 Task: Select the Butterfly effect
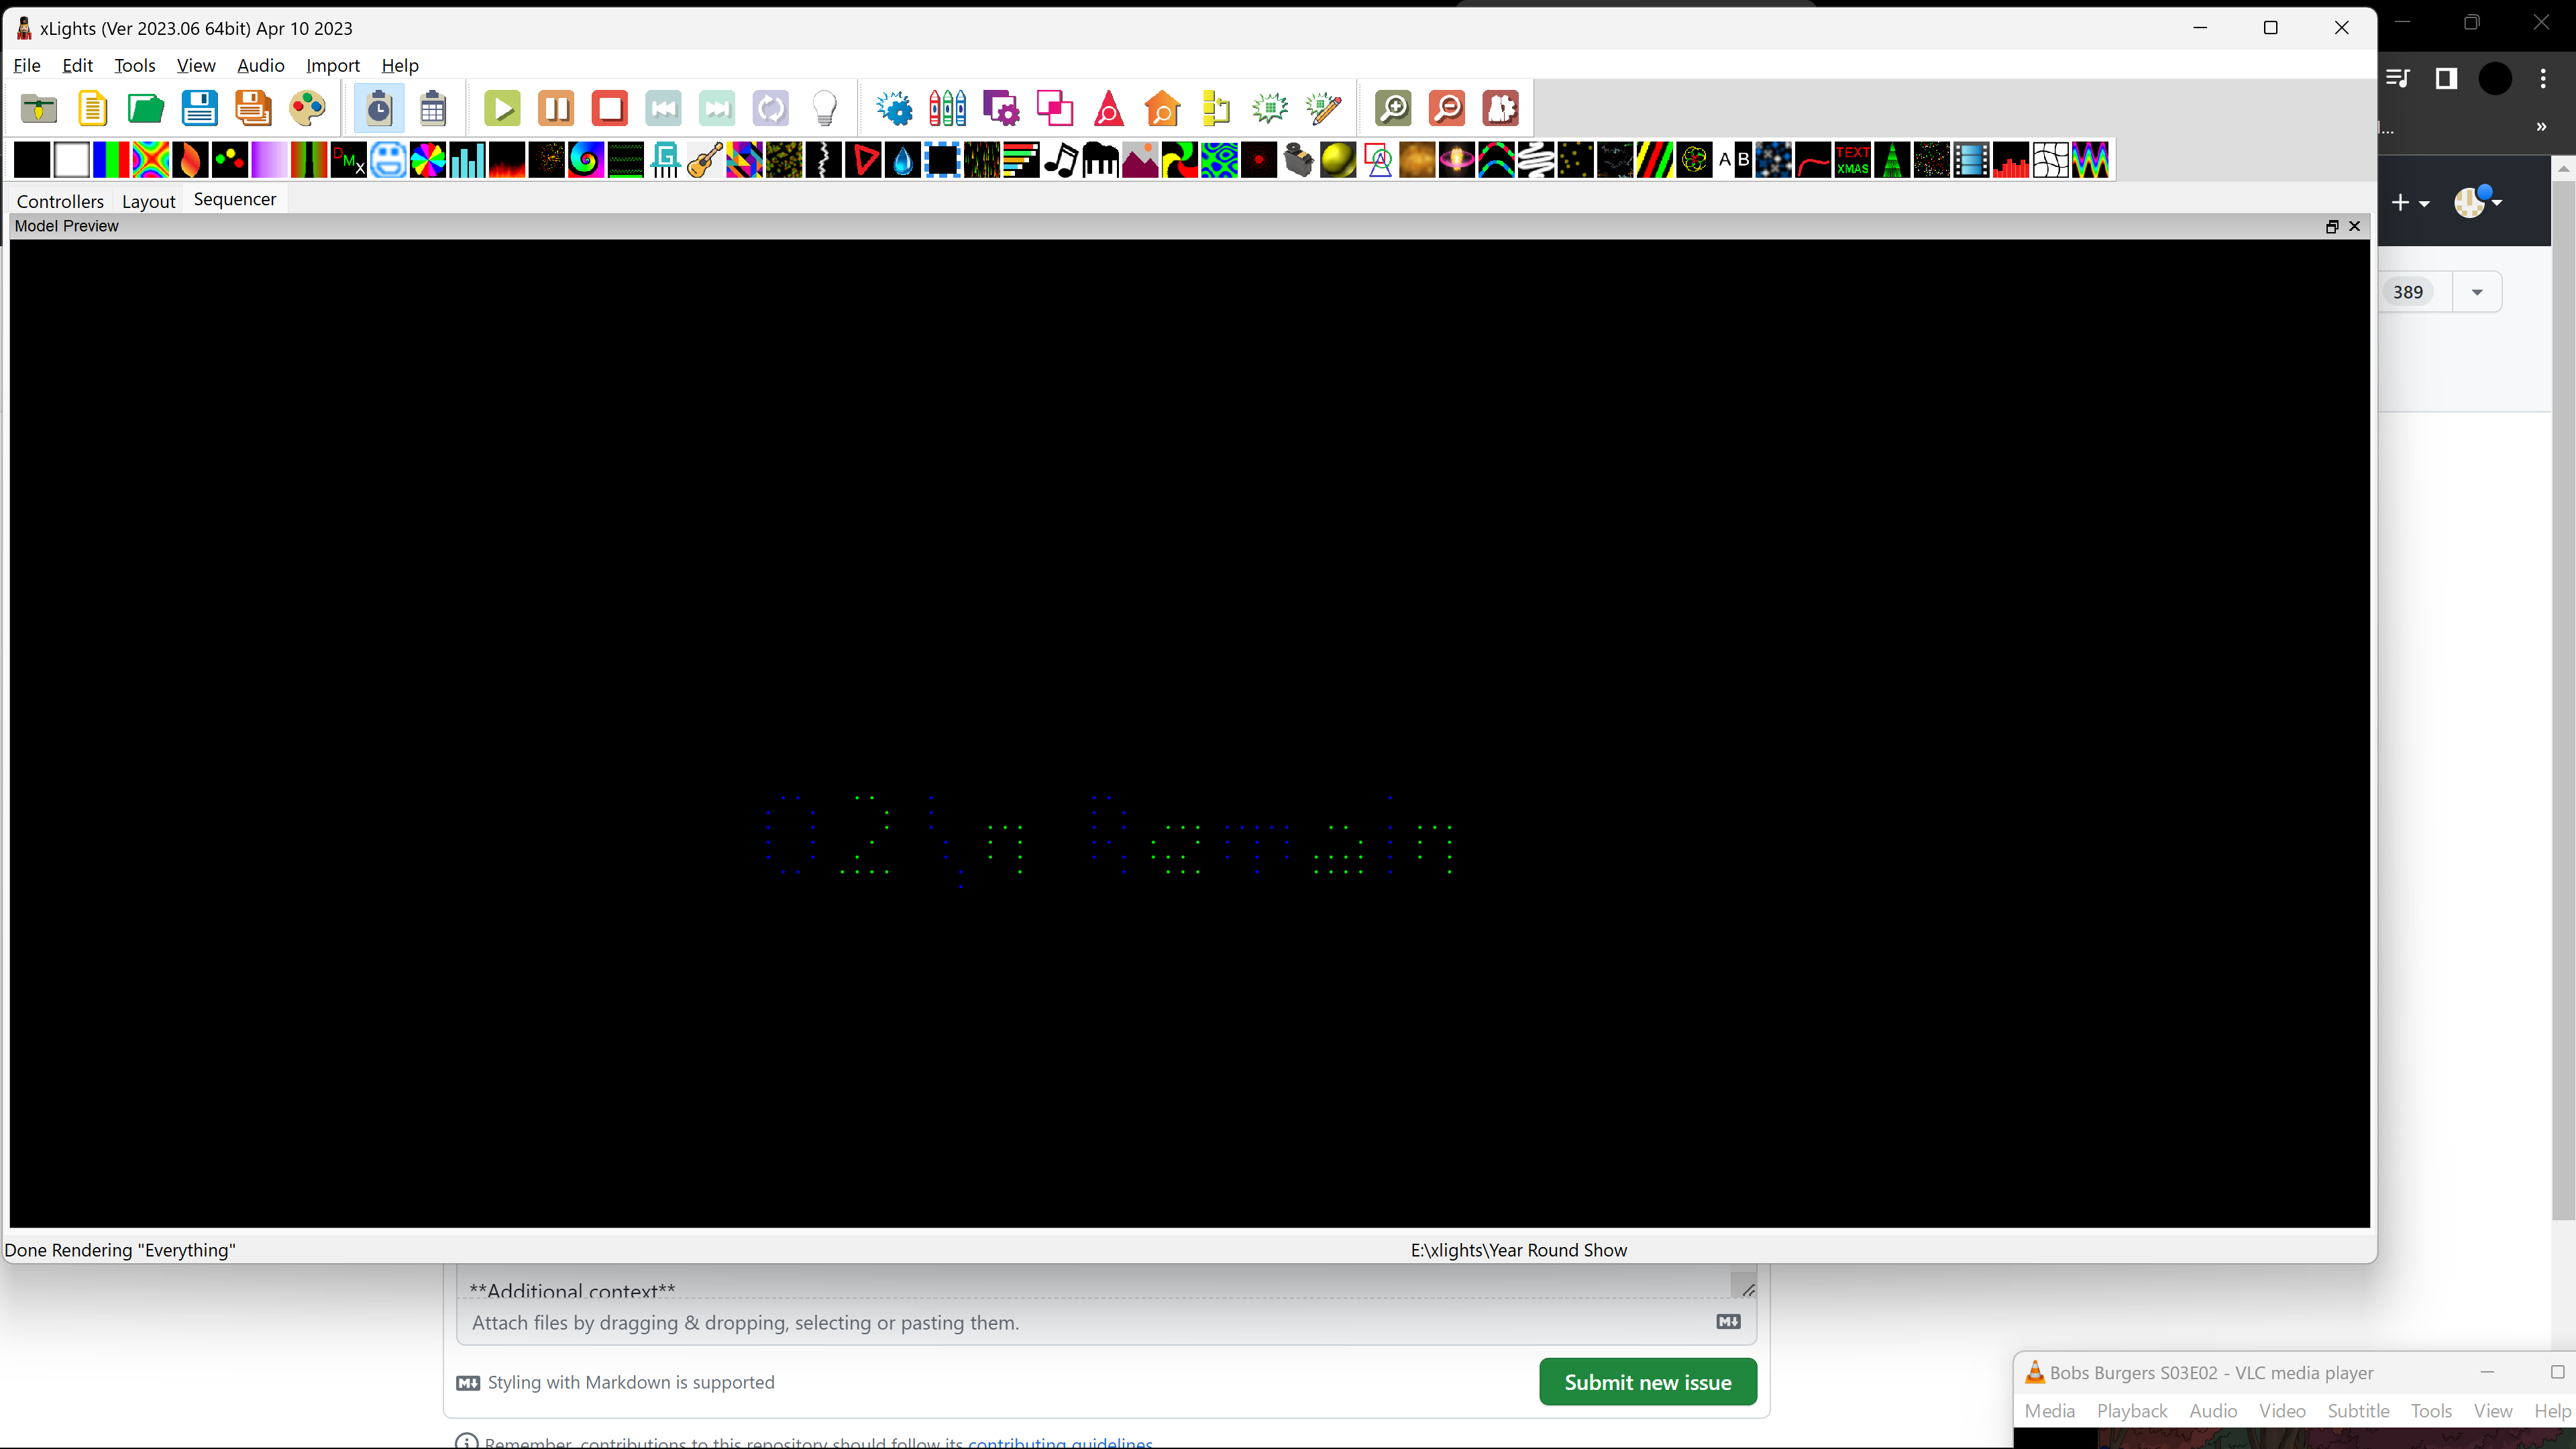(x=150, y=160)
